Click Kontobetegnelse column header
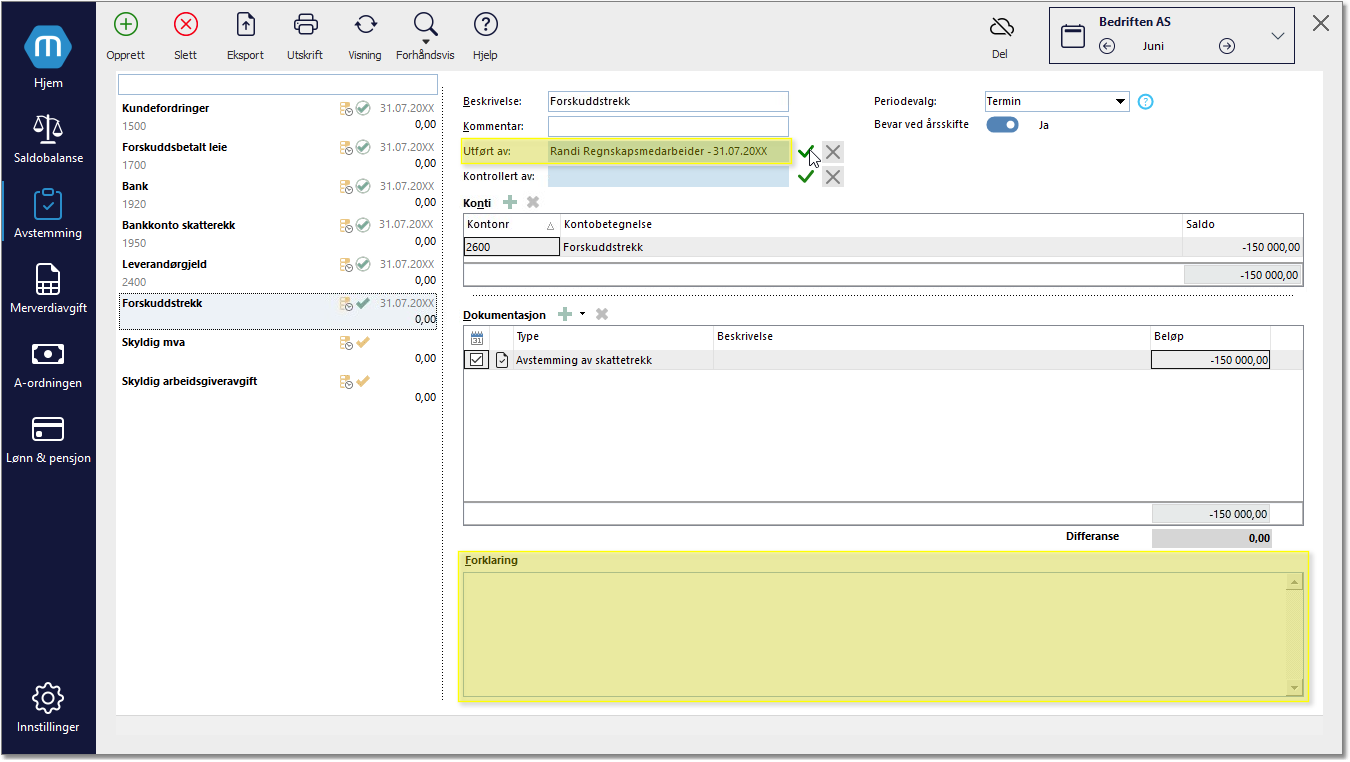 870,224
